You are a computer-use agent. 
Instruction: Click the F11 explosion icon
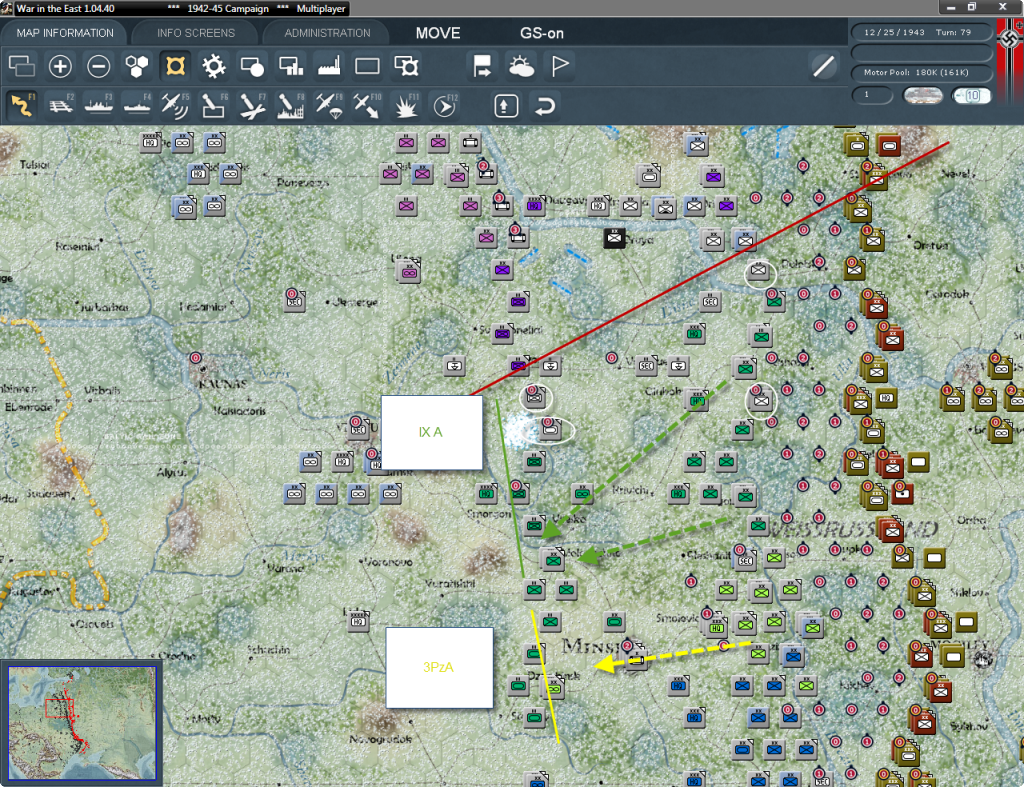406,105
